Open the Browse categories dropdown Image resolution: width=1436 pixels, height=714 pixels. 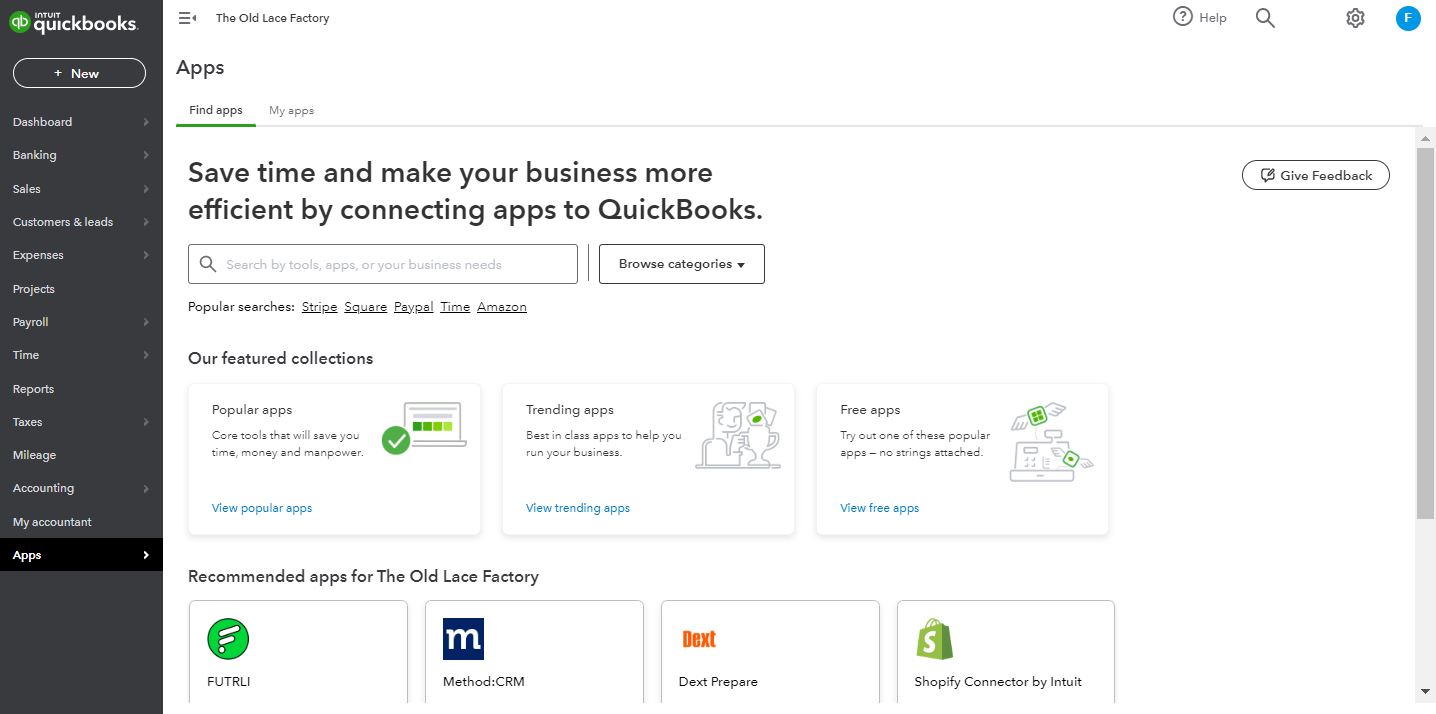point(682,264)
